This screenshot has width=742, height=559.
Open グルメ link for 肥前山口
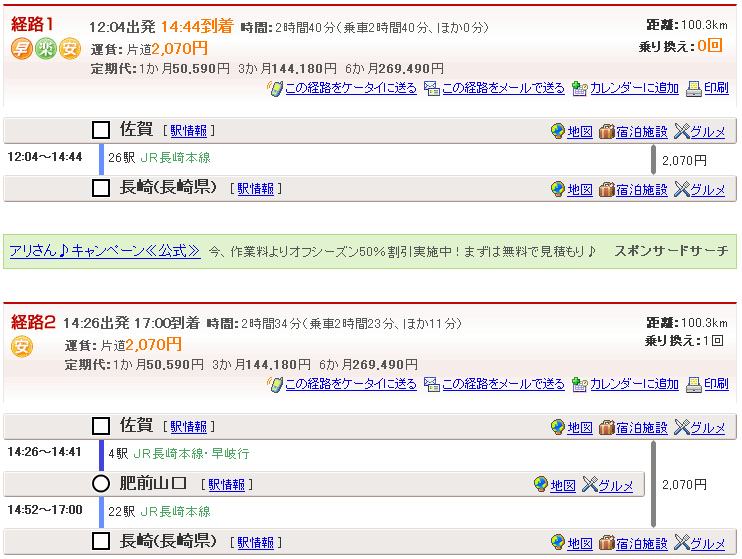point(616,485)
